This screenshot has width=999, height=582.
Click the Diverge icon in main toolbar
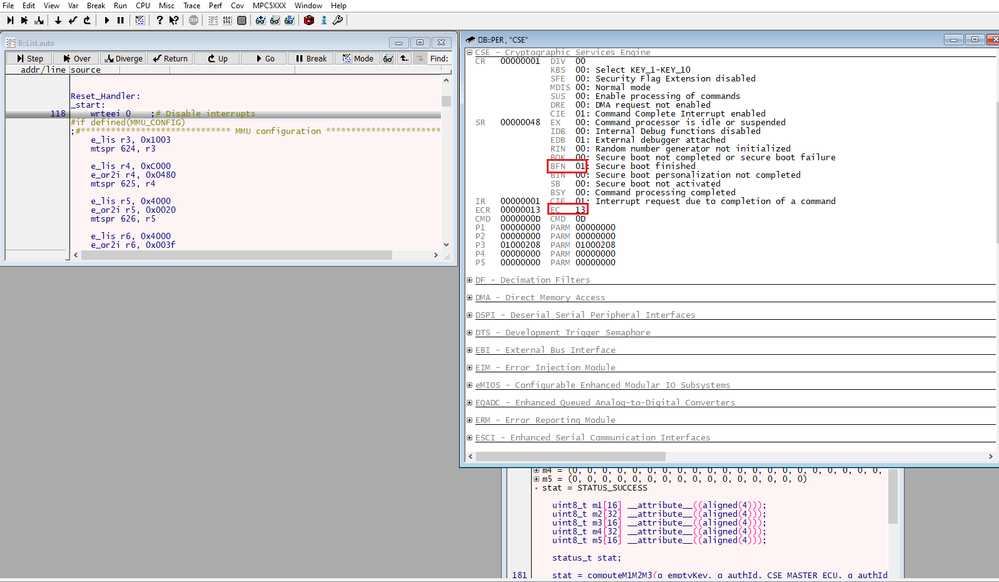pos(39,20)
